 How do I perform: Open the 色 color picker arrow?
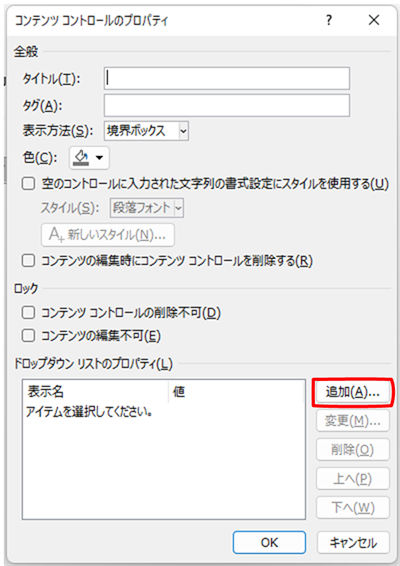(x=99, y=158)
